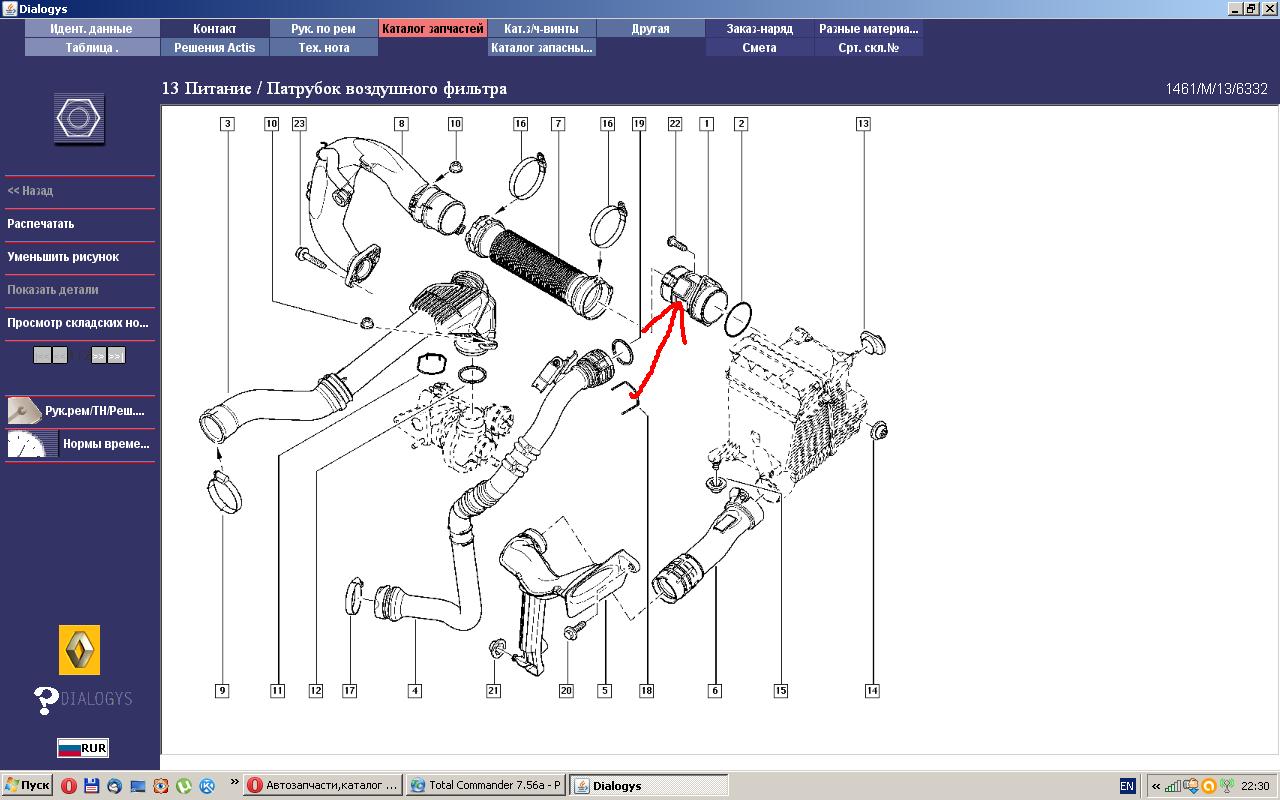This screenshot has width=1280, height=800.
Task: Open the Идент. данные tab
Action: click(x=92, y=29)
